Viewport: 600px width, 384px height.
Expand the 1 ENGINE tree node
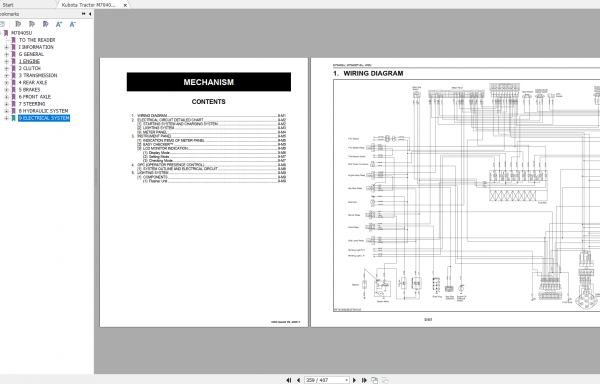6,61
